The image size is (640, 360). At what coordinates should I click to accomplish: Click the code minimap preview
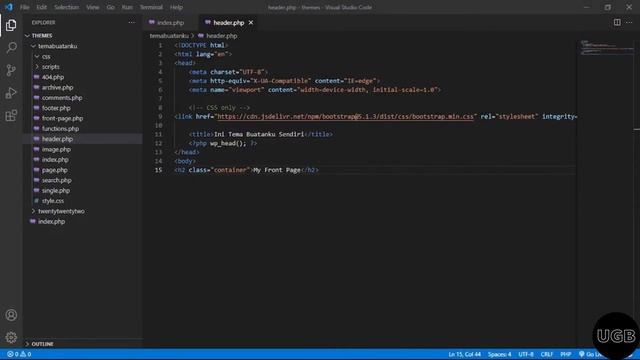click(607, 47)
